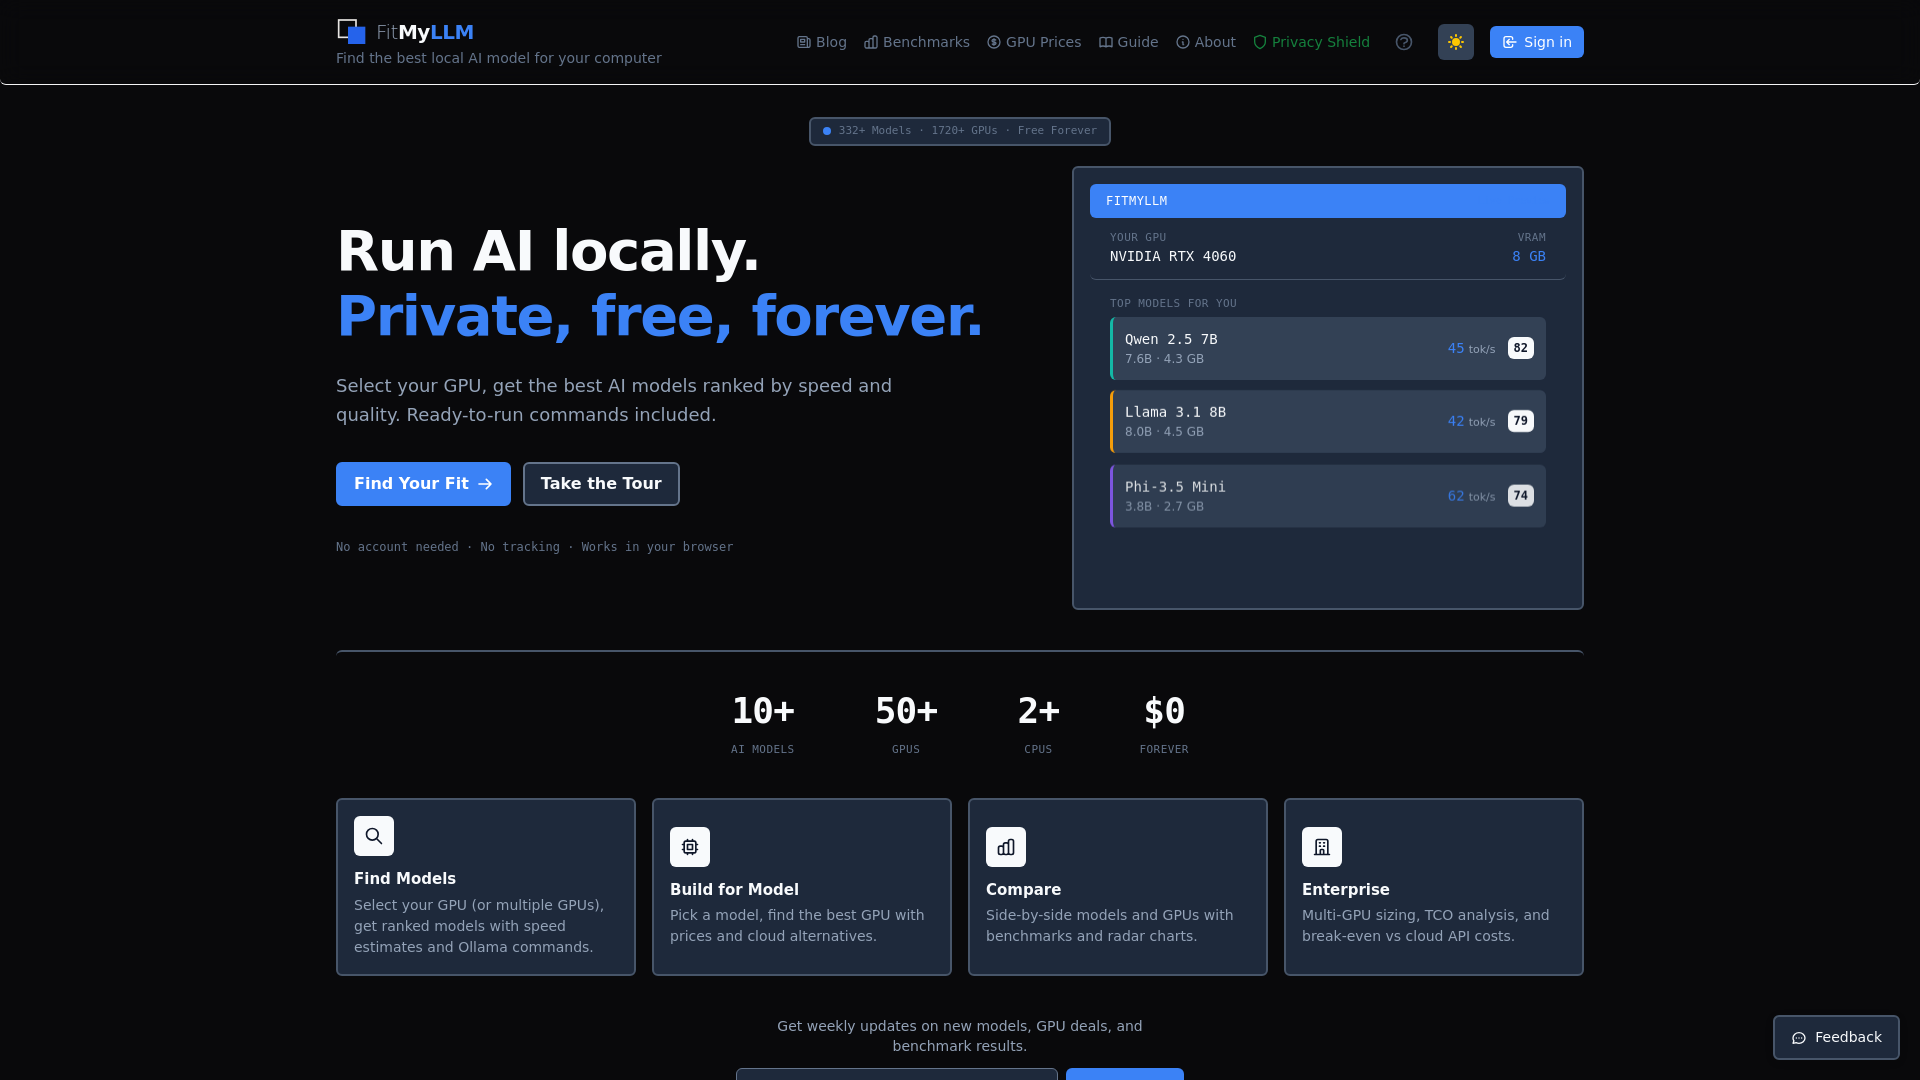1920x1080 pixels.
Task: Open the Benchmarks nav link
Action: 917,42
